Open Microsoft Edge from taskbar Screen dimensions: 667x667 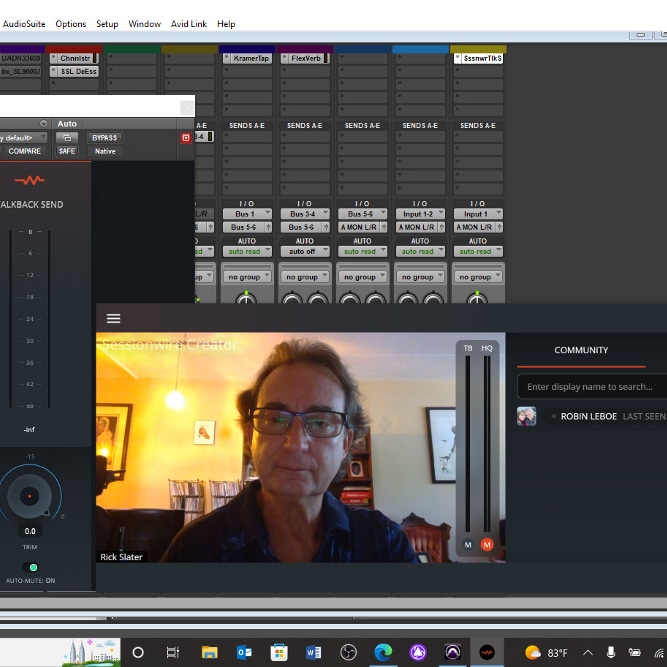tap(383, 652)
